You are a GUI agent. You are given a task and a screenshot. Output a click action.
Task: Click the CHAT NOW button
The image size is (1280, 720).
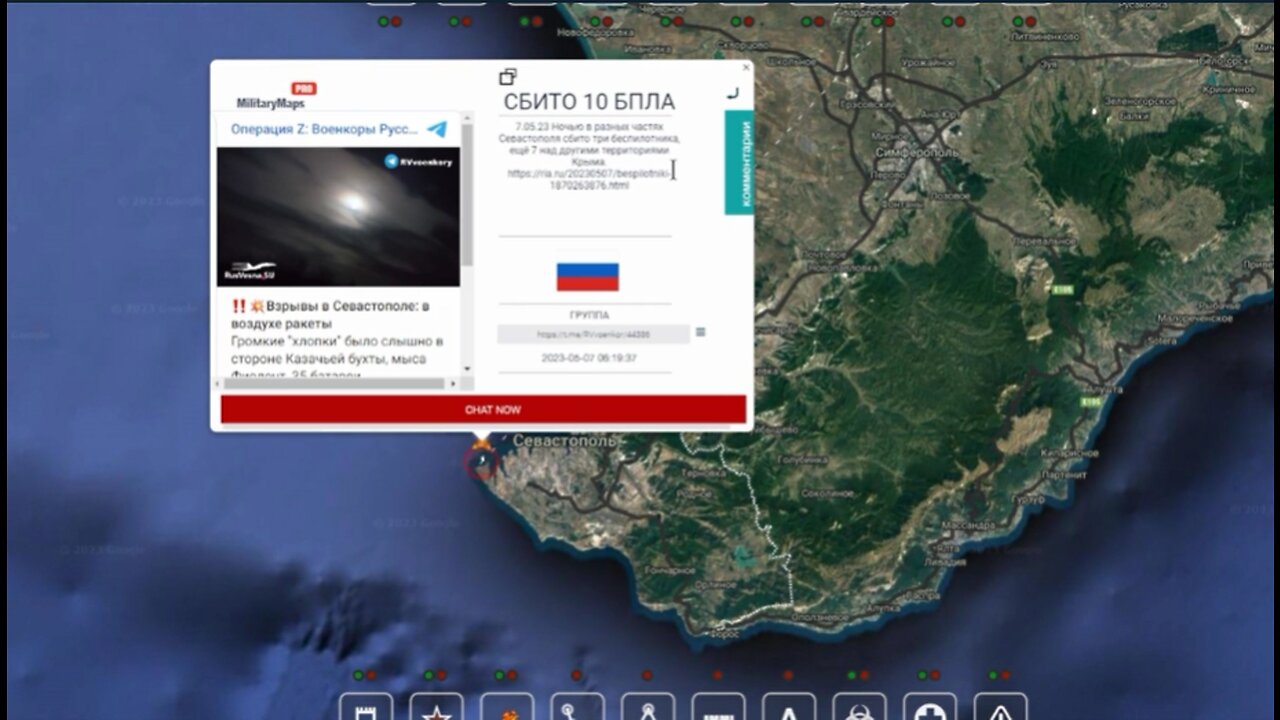coord(483,409)
